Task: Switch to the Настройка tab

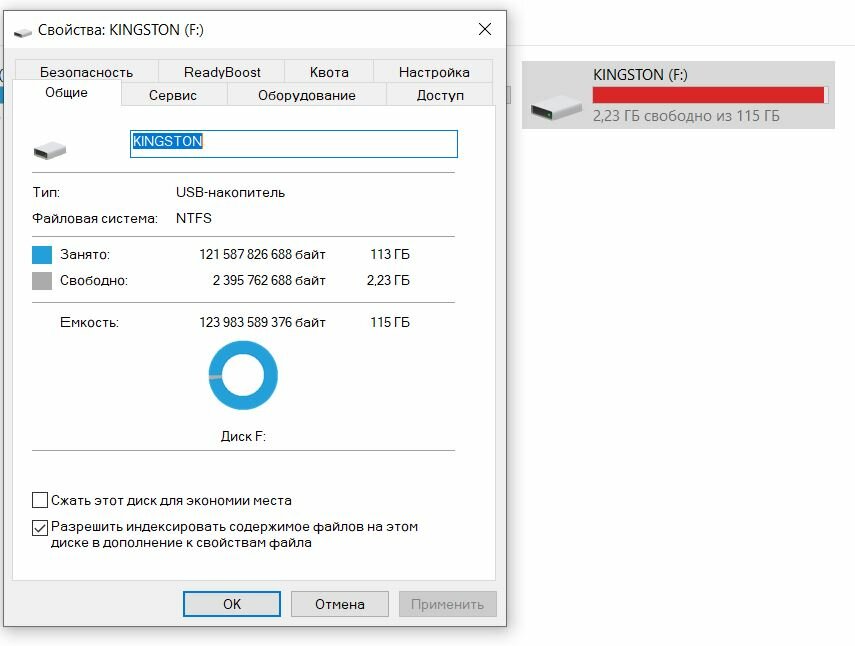Action: tap(434, 72)
